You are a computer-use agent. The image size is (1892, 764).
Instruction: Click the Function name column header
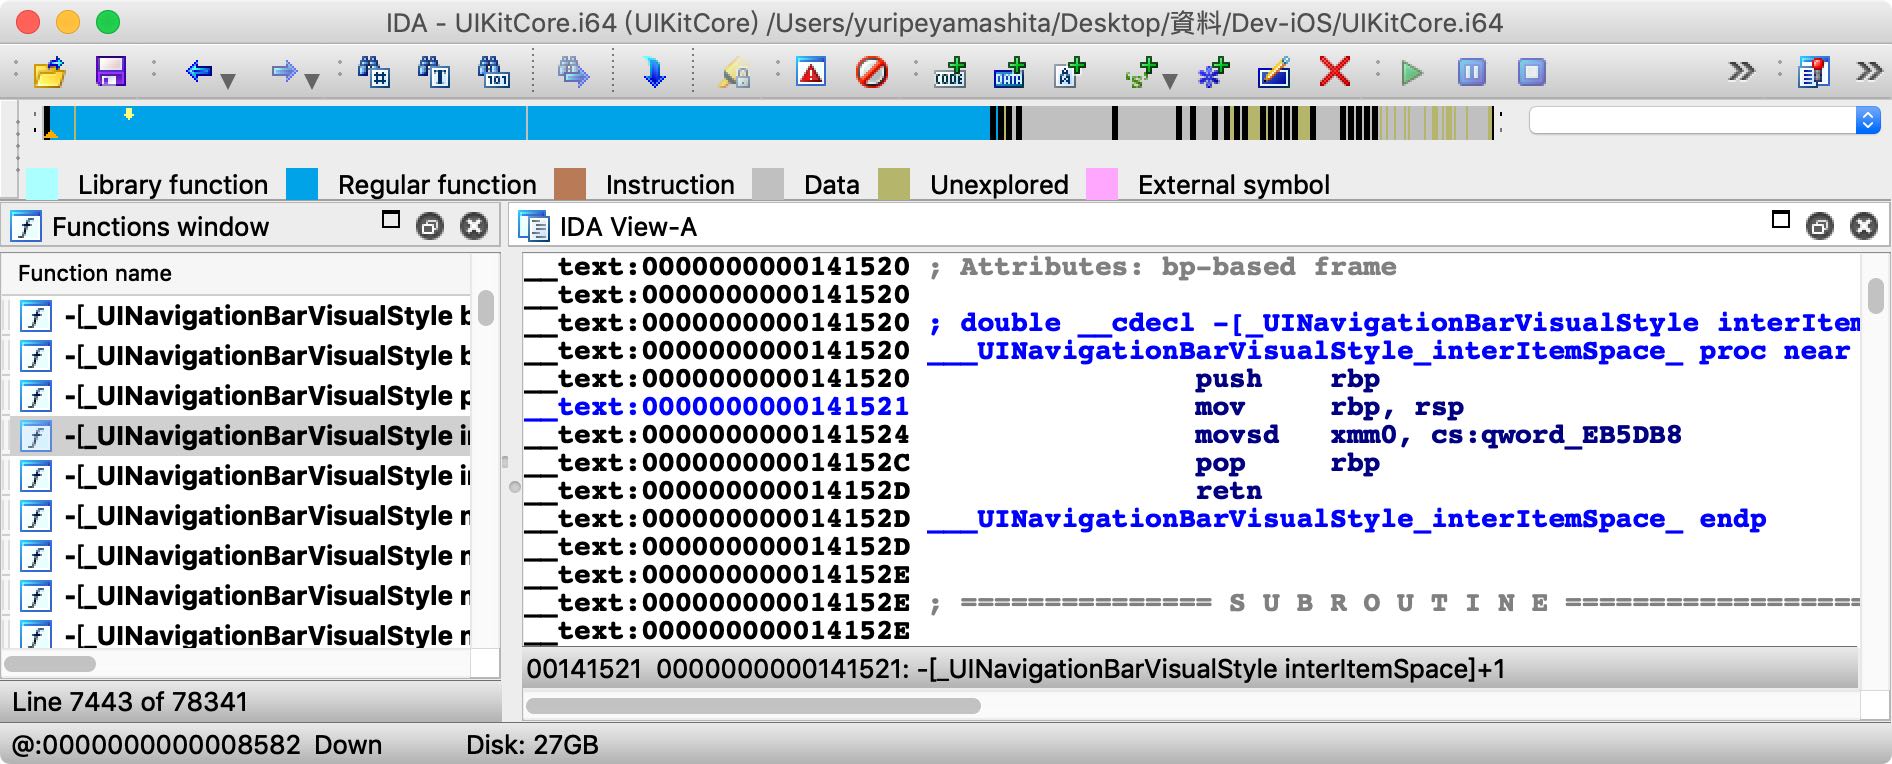95,273
